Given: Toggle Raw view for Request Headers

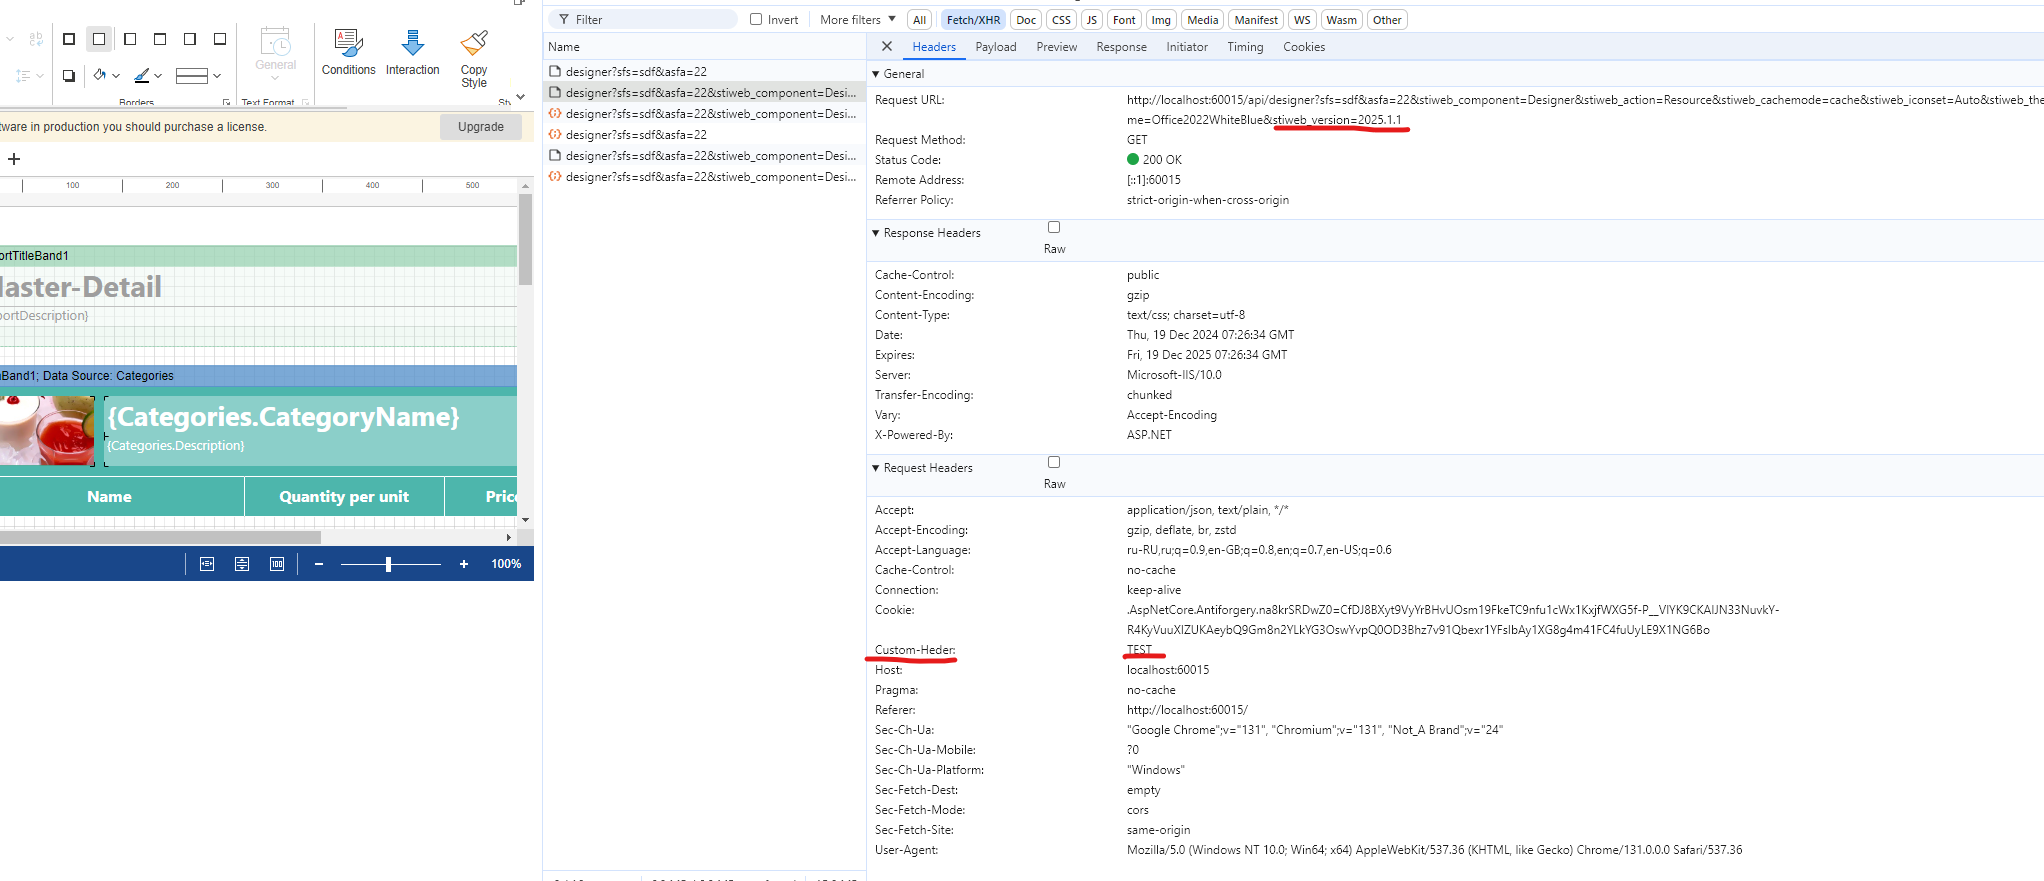Looking at the screenshot, I should tap(1054, 463).
